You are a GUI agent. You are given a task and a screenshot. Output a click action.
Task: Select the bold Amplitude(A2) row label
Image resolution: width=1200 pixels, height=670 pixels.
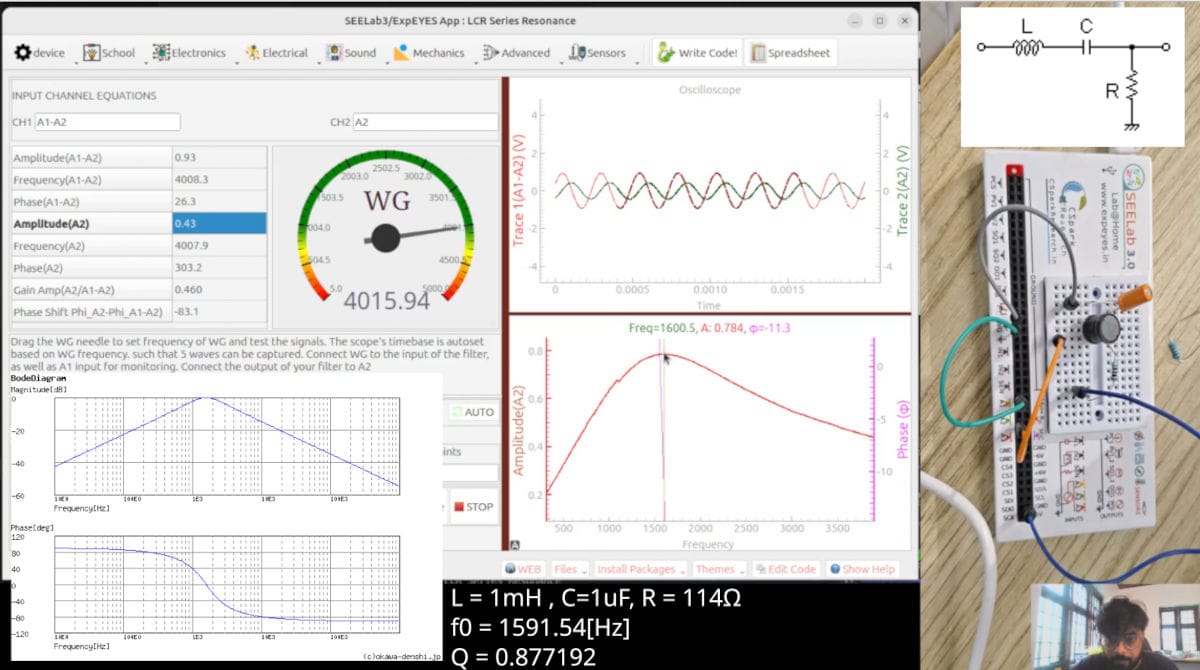pos(91,224)
